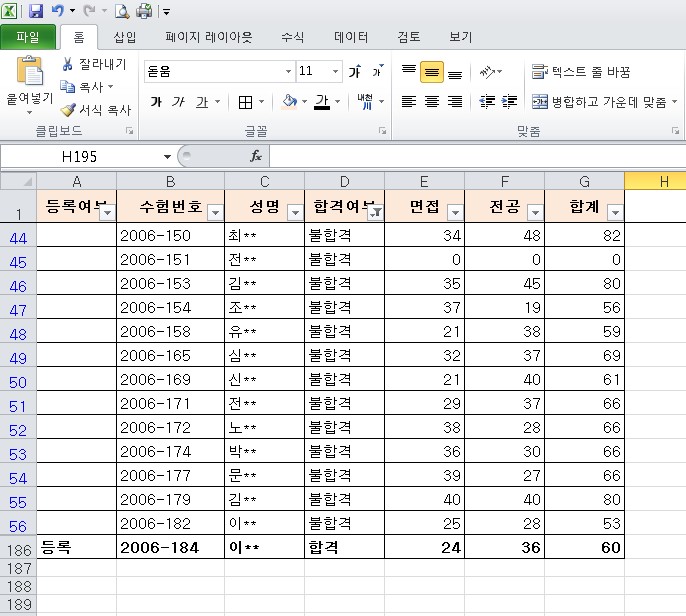Open the 파일 (File) tab
Image resolution: width=686 pixels, height=616 pixels.
point(28,37)
